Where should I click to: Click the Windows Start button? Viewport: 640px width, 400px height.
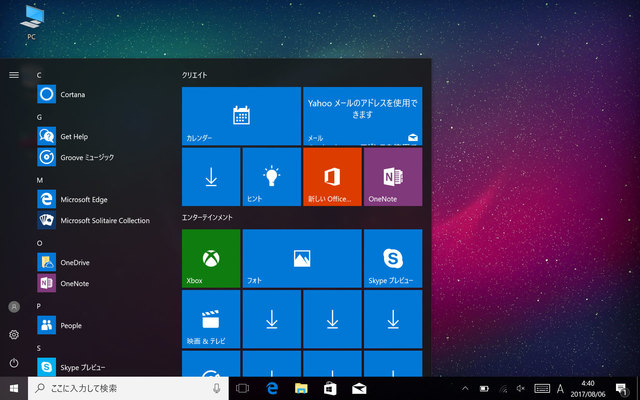pyautogui.click(x=14, y=388)
